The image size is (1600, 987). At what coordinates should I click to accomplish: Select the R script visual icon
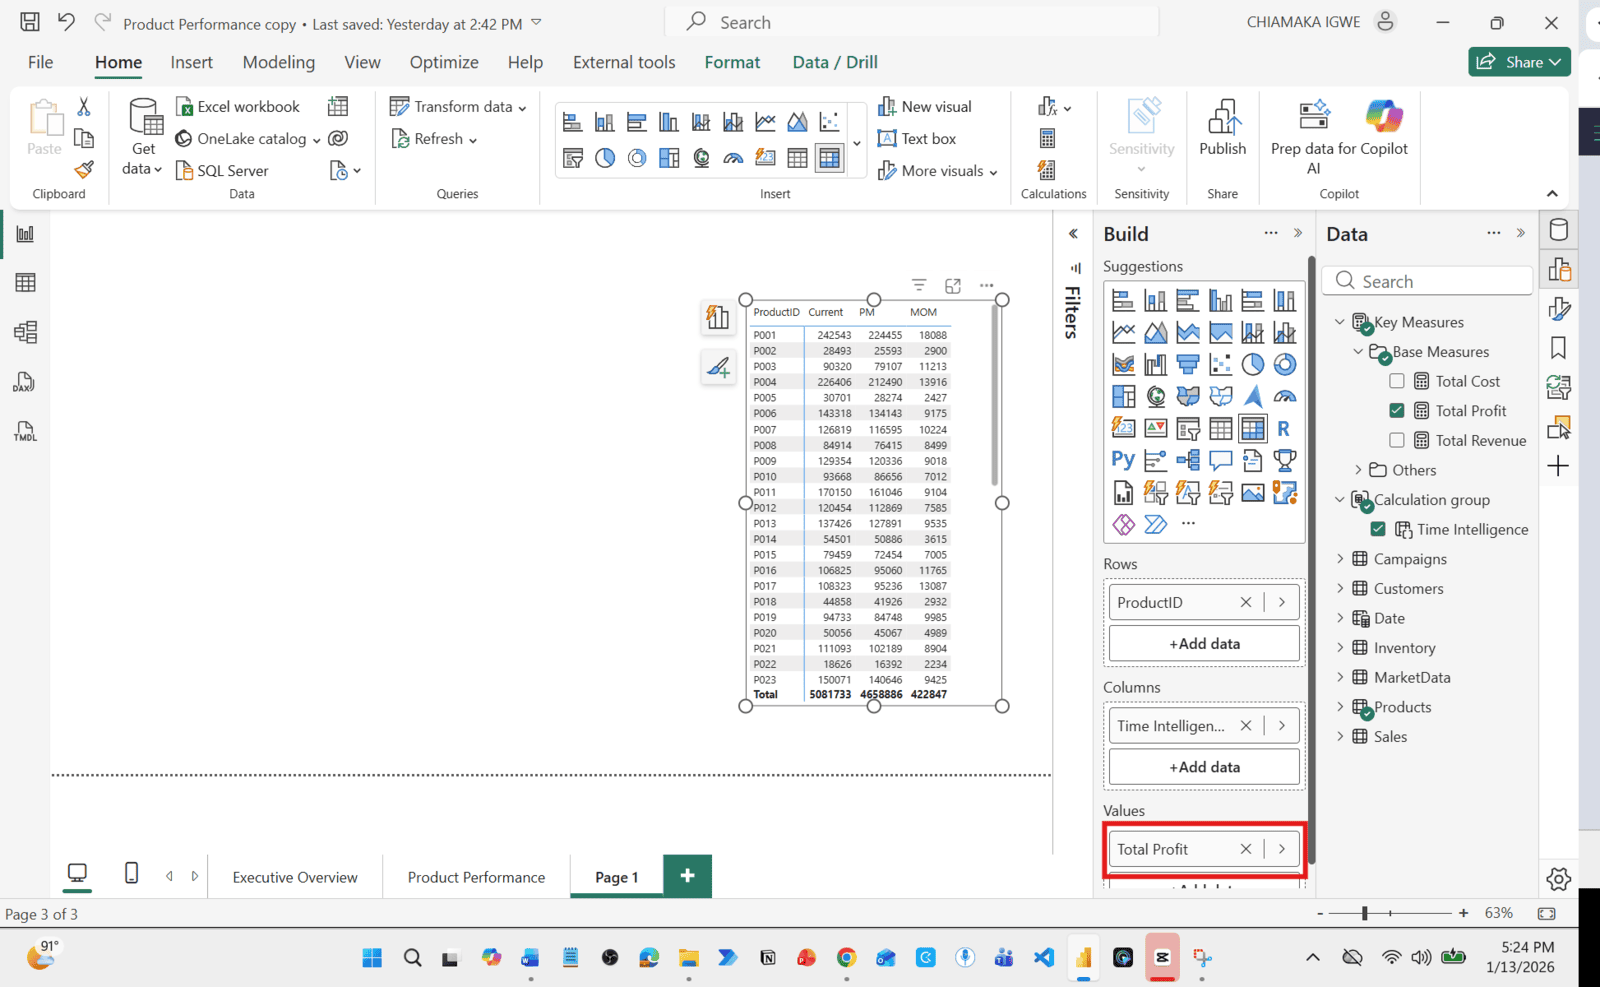[x=1283, y=429]
